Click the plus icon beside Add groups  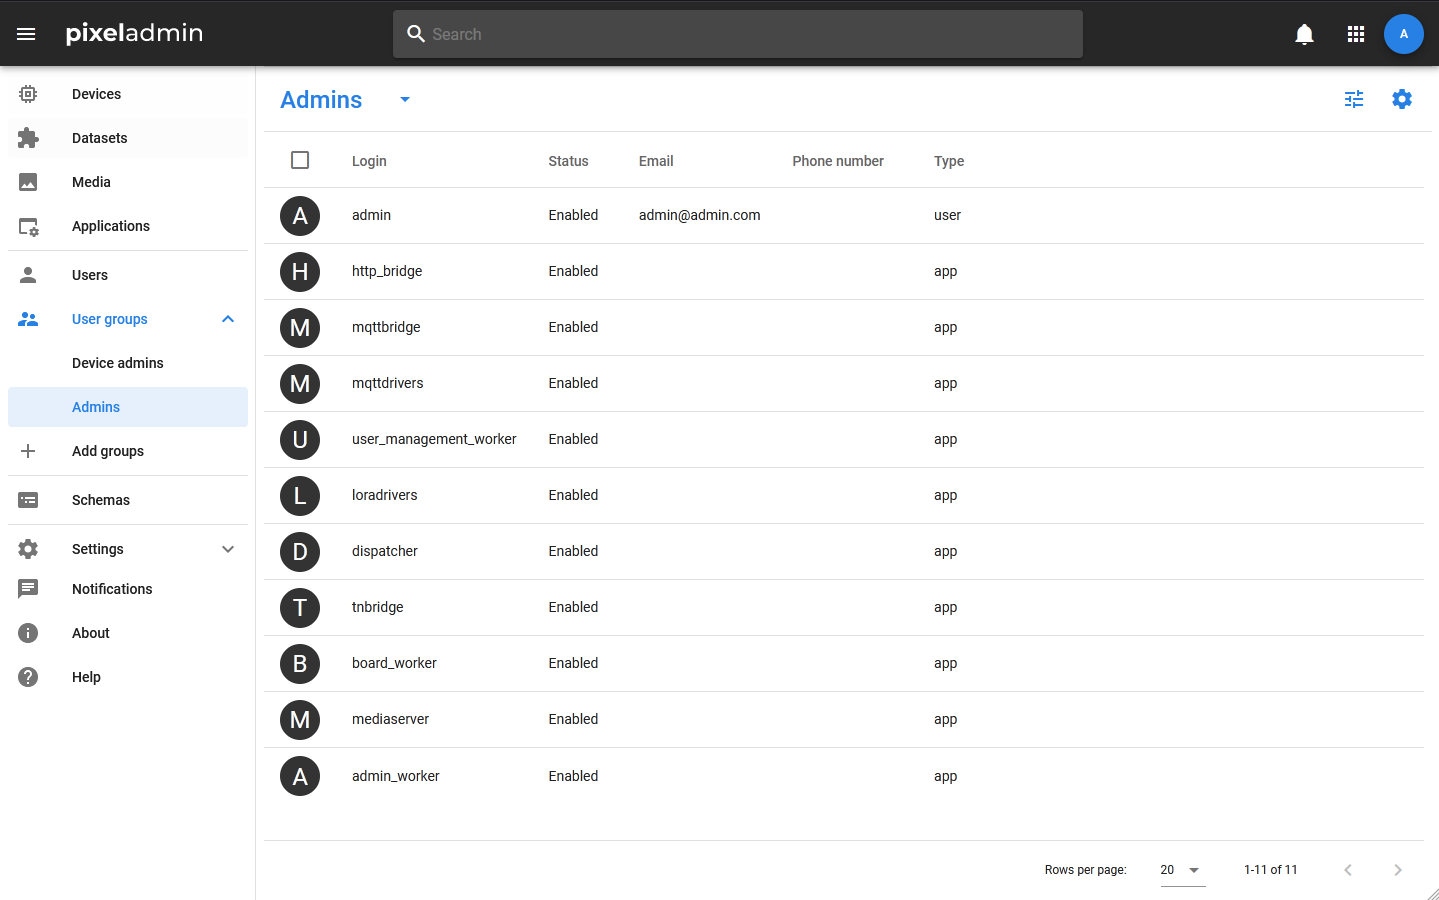[28, 451]
